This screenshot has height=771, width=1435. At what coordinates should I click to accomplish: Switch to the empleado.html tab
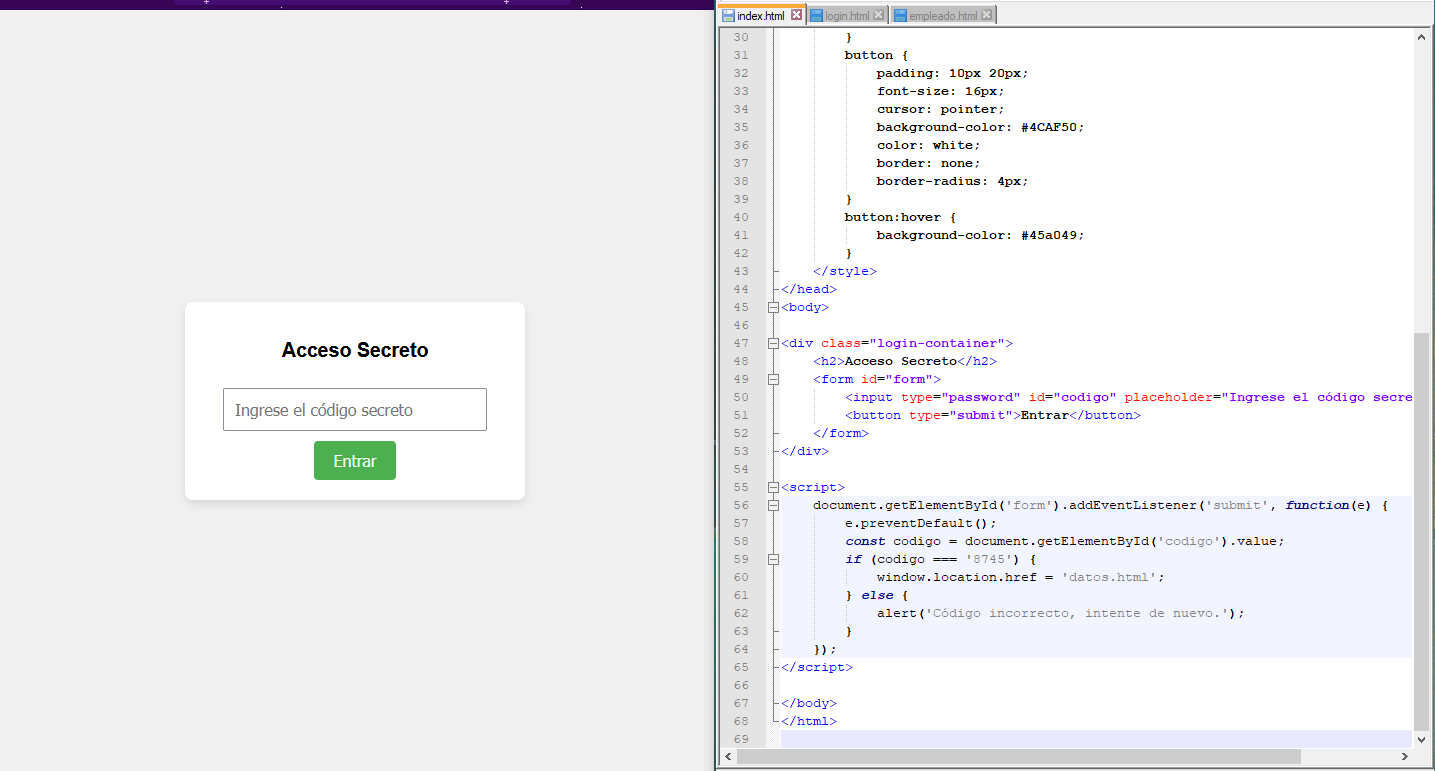pyautogui.click(x=942, y=16)
